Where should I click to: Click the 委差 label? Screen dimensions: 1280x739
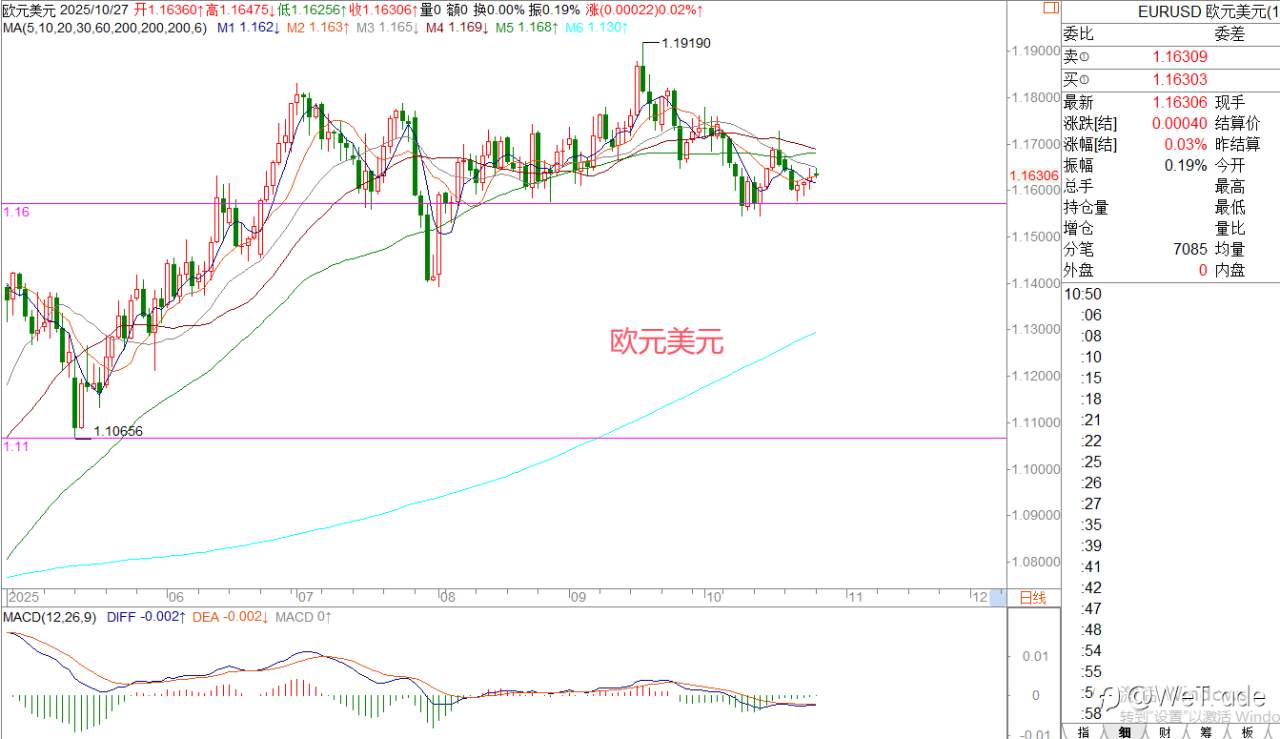[x=1230, y=34]
